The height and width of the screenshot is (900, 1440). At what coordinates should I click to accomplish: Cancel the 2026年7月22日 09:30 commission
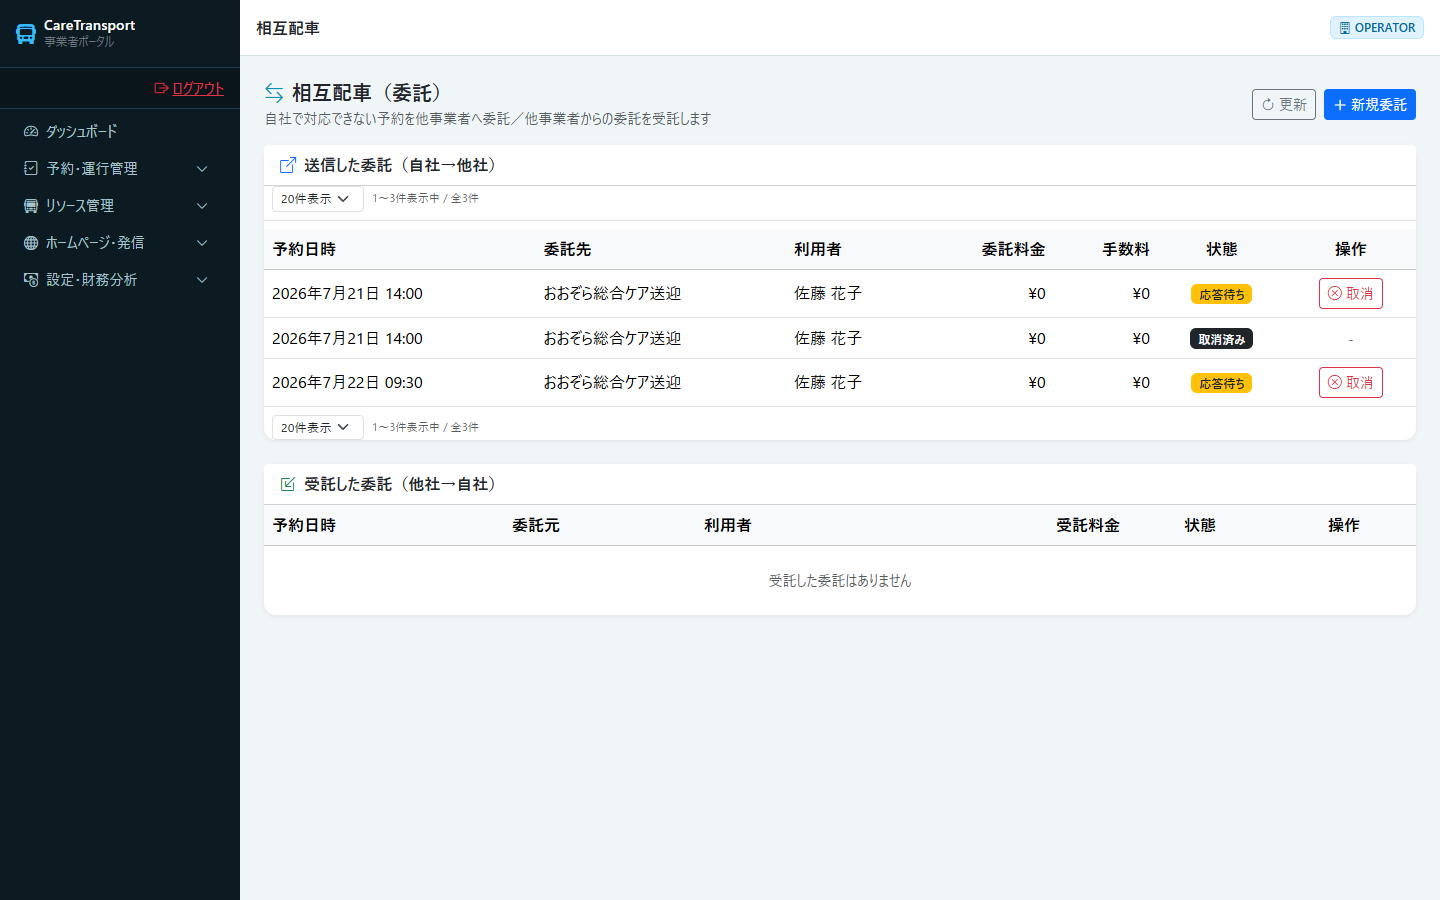[1351, 382]
